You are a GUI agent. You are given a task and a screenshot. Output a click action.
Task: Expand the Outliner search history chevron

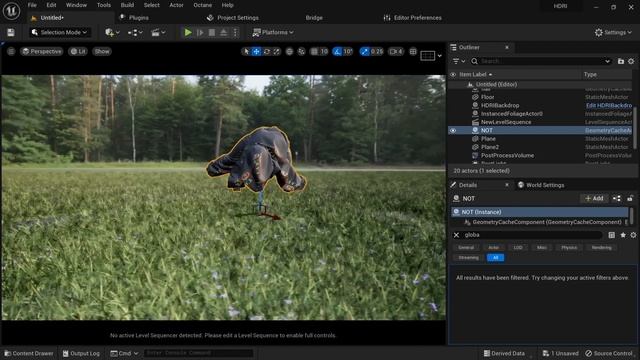point(607,61)
